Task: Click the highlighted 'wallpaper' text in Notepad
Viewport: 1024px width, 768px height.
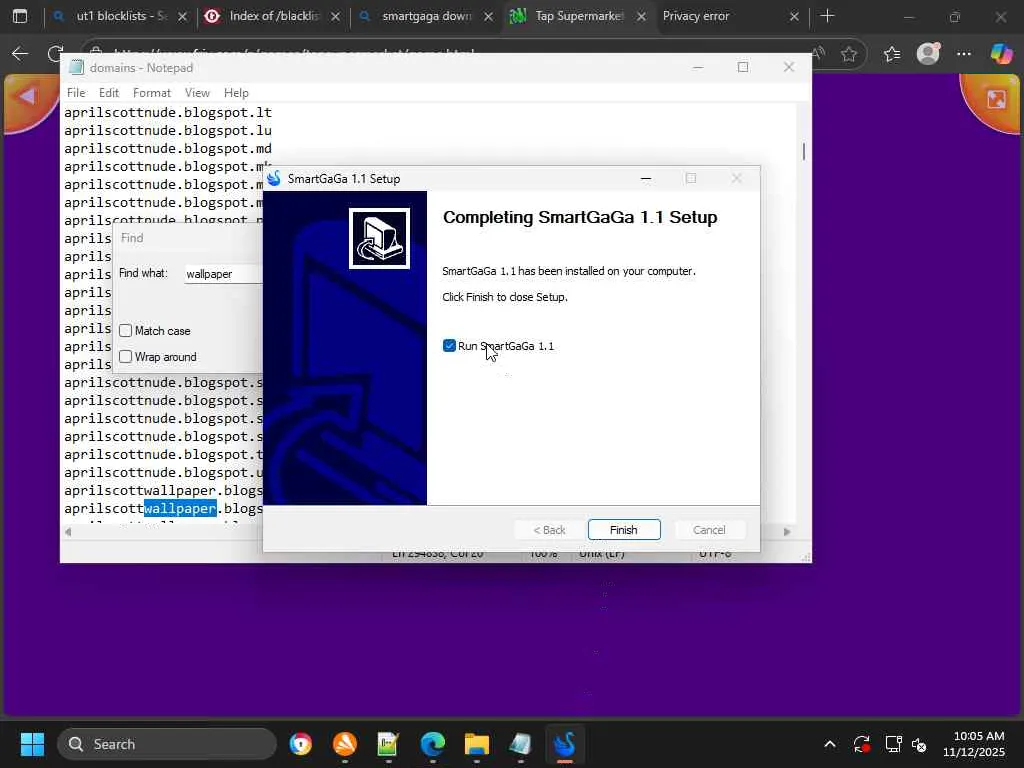Action: (180, 508)
